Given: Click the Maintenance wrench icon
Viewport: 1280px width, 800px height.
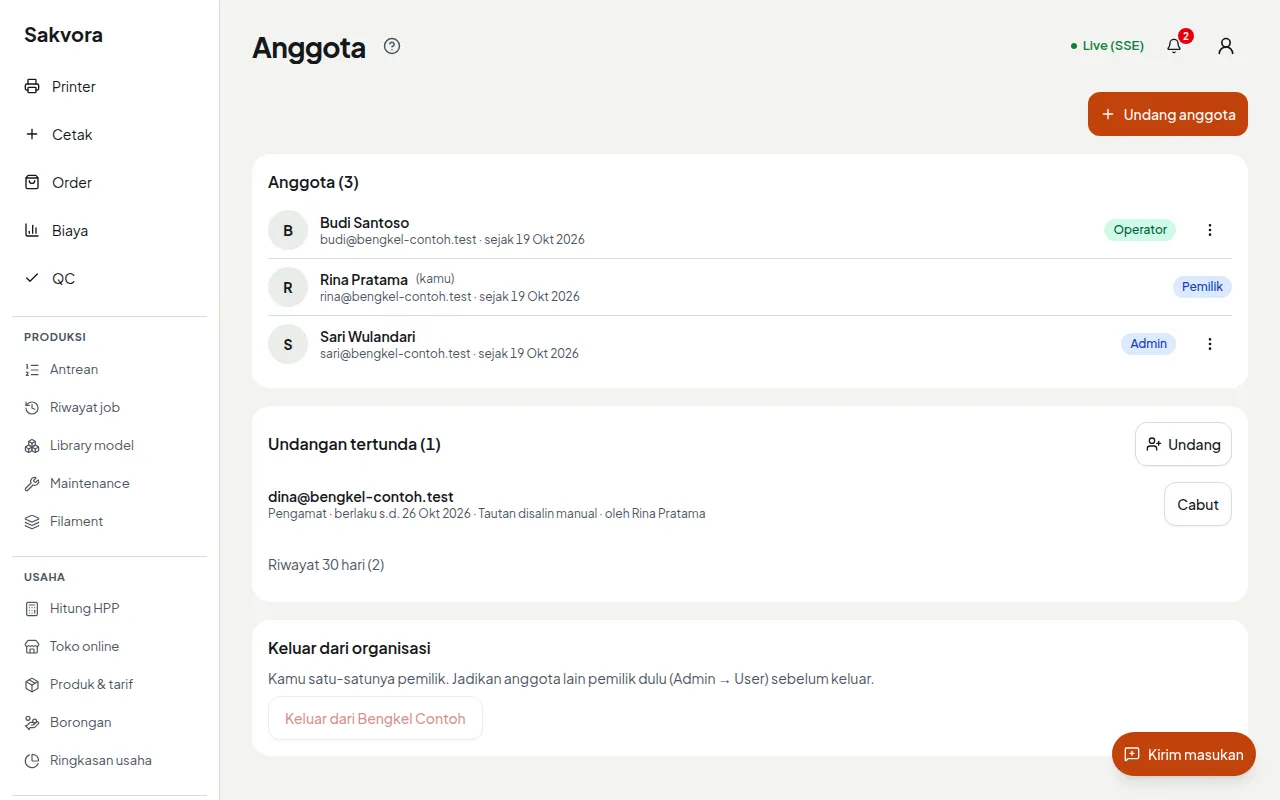Looking at the screenshot, I should pos(32,484).
